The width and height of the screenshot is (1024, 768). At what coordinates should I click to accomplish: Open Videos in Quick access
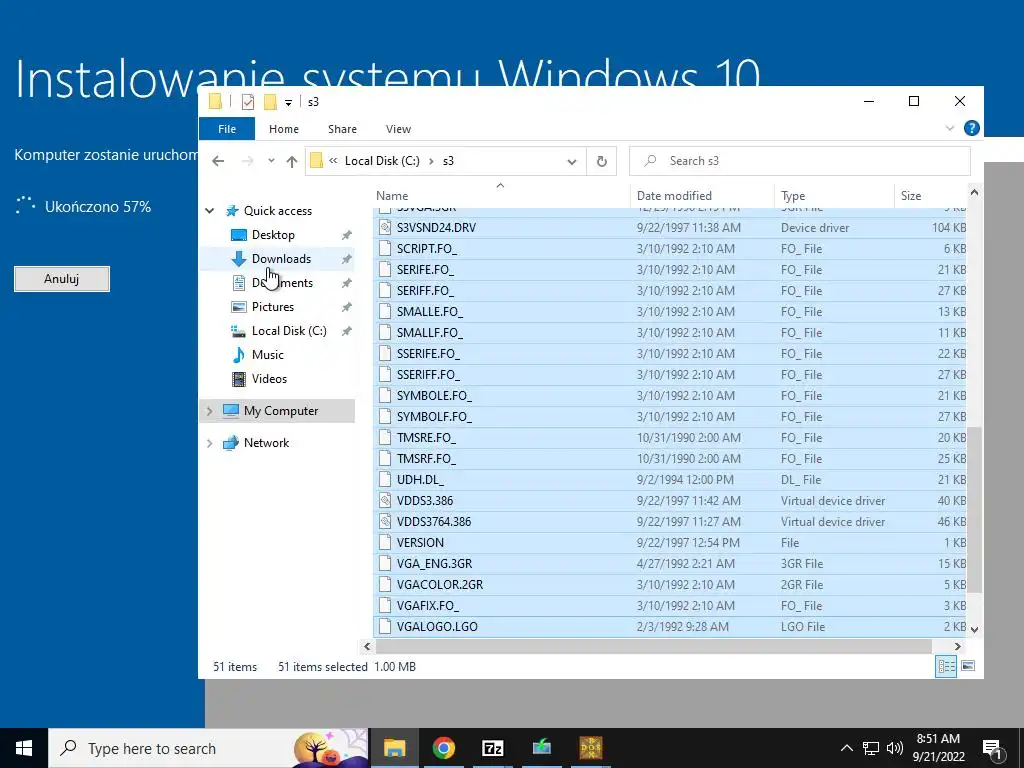(269, 379)
